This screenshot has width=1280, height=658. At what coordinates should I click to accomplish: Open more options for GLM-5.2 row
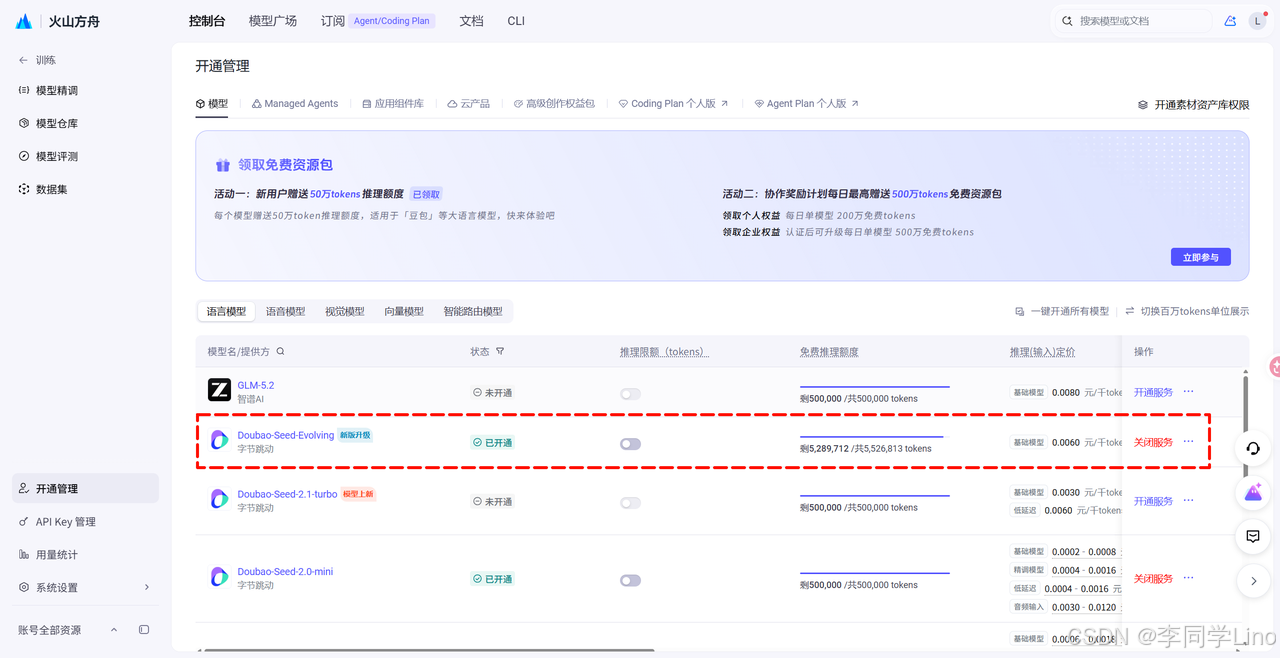click(1188, 392)
